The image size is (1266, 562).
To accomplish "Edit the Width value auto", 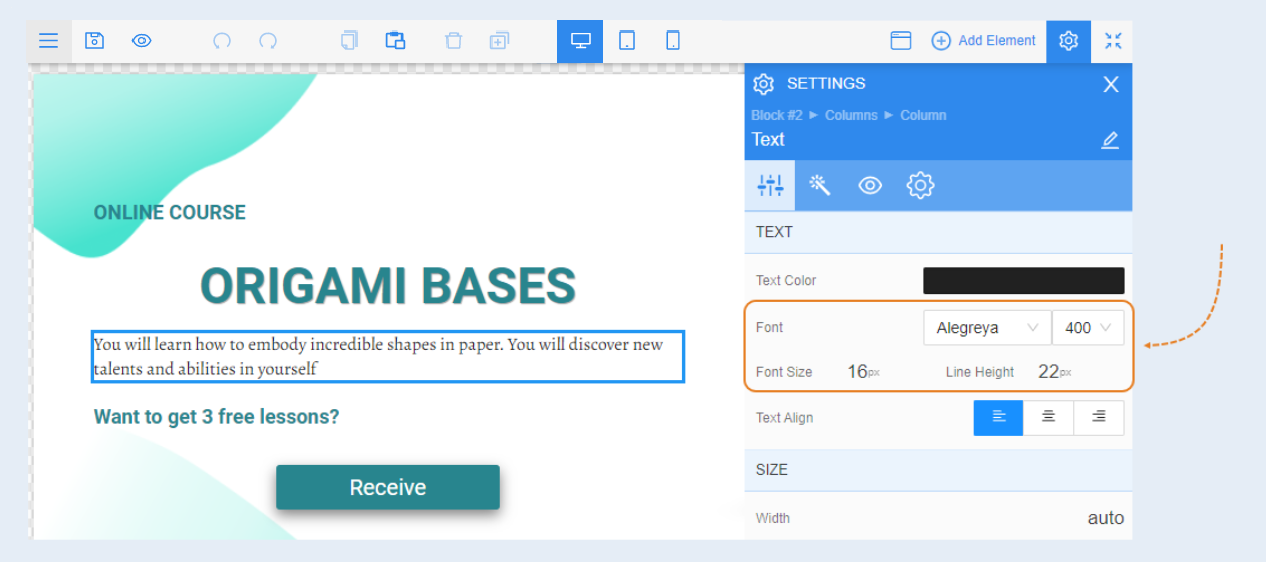I will [x=1105, y=518].
